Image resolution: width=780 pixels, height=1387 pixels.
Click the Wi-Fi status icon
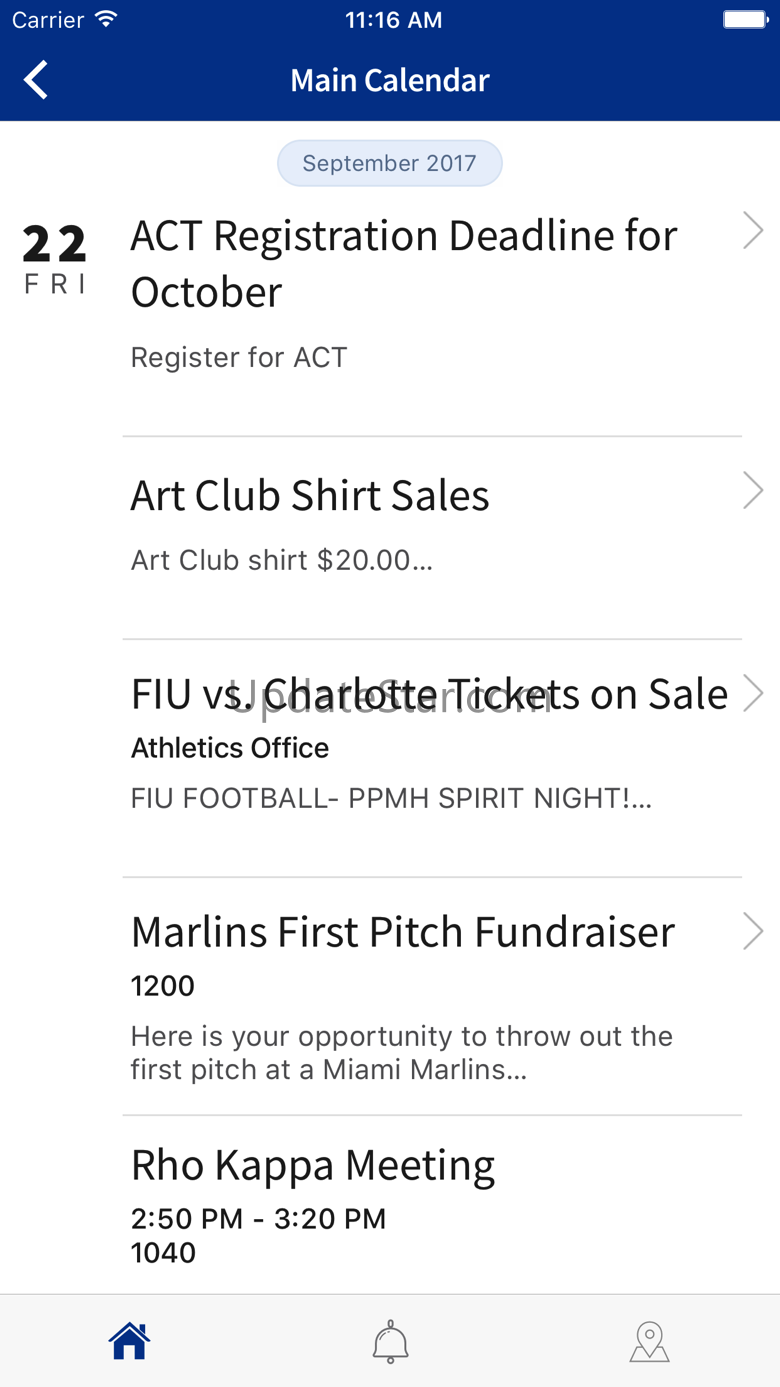(x=105, y=19)
